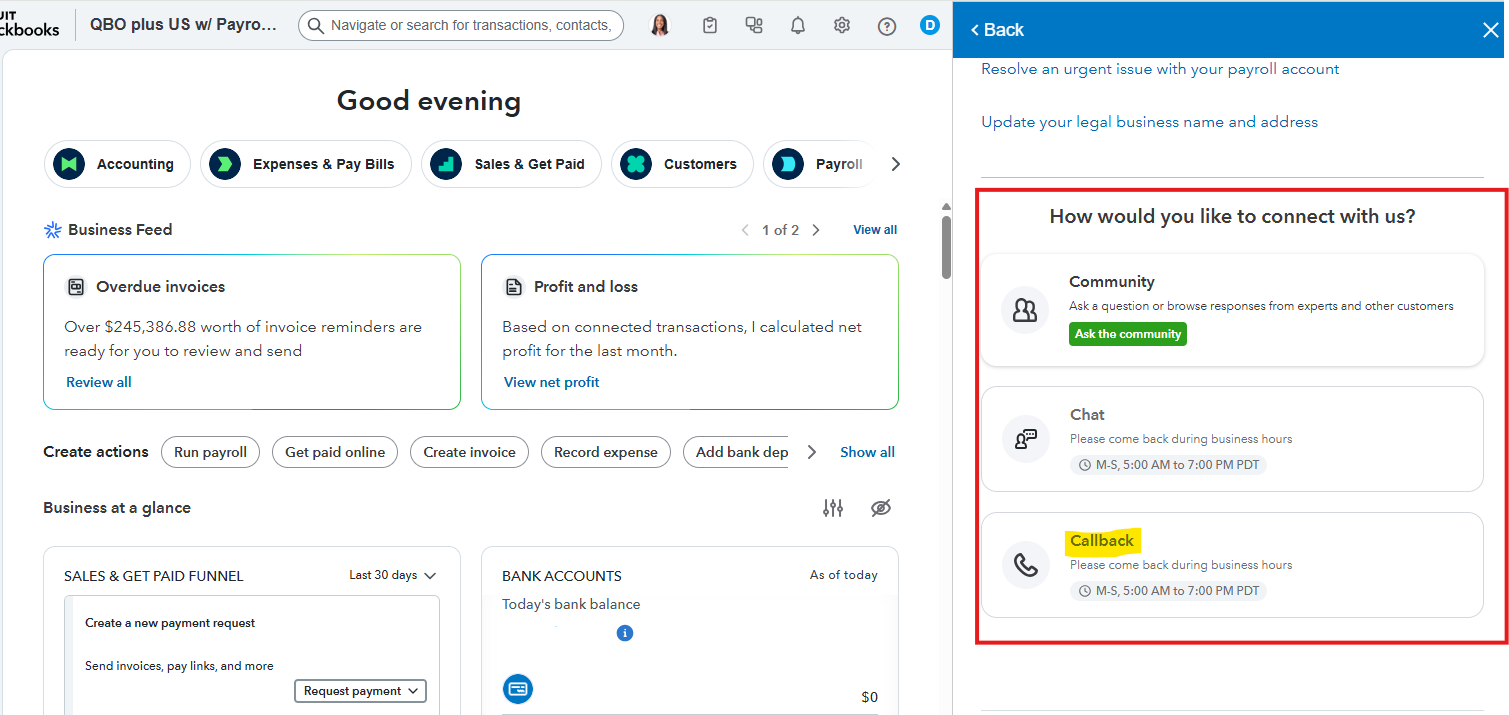Open the Review all link
Image resolution: width=1509 pixels, height=715 pixels.
98,382
